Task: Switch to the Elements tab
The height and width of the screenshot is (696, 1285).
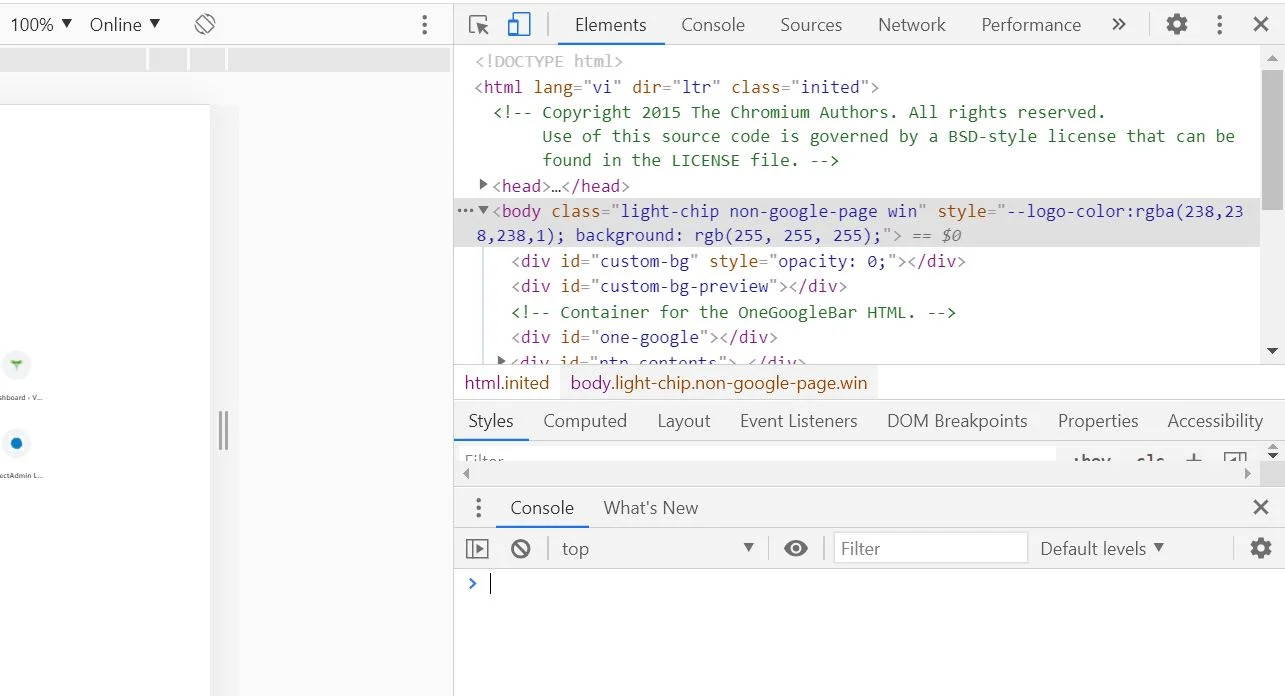Action: [611, 25]
